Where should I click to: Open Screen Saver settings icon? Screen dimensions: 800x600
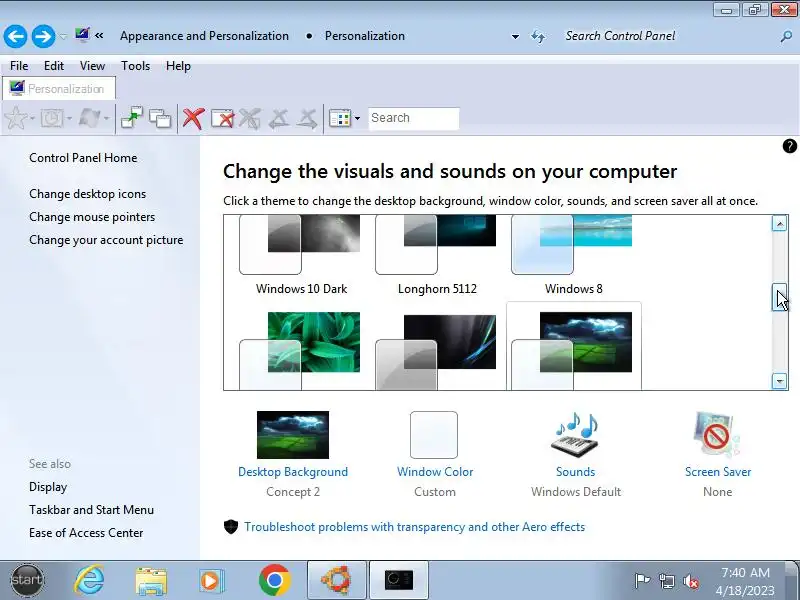pyautogui.click(x=716, y=435)
